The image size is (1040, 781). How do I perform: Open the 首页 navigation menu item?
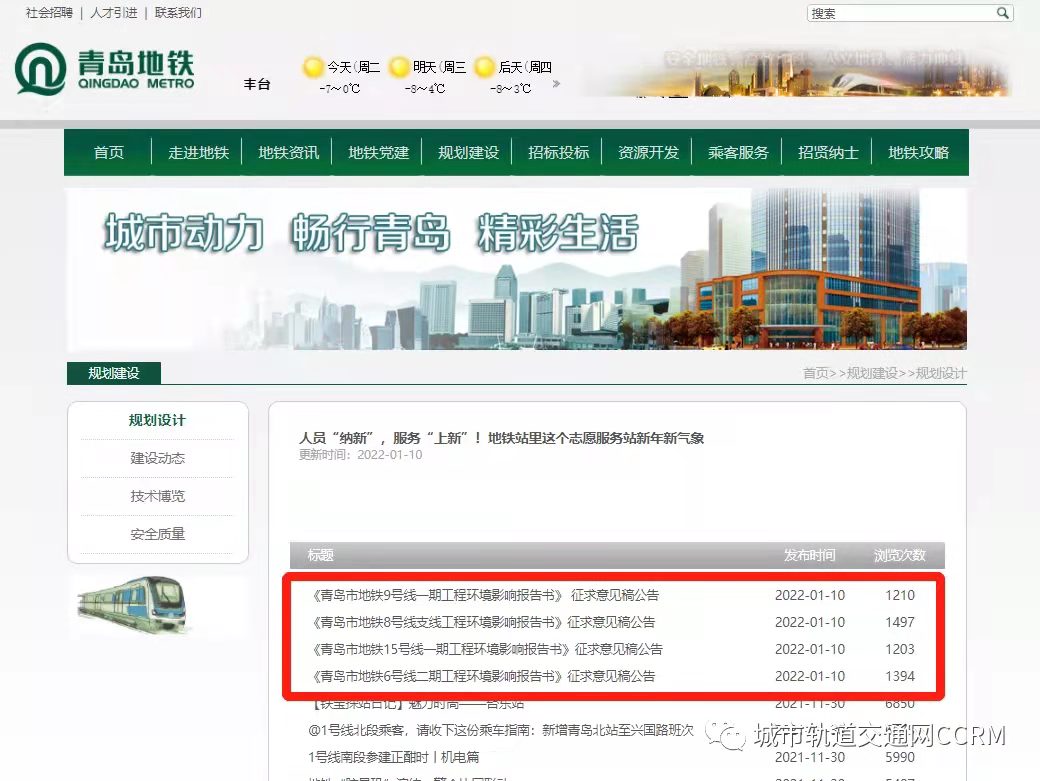(x=109, y=153)
